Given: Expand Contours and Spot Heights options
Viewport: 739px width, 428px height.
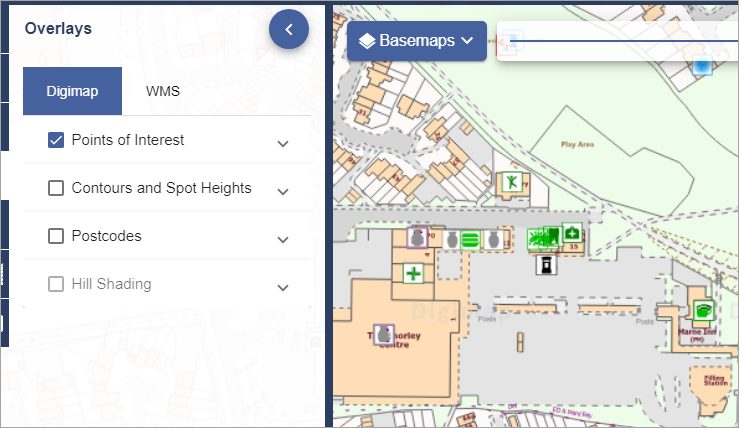Looking at the screenshot, I should click(x=283, y=191).
